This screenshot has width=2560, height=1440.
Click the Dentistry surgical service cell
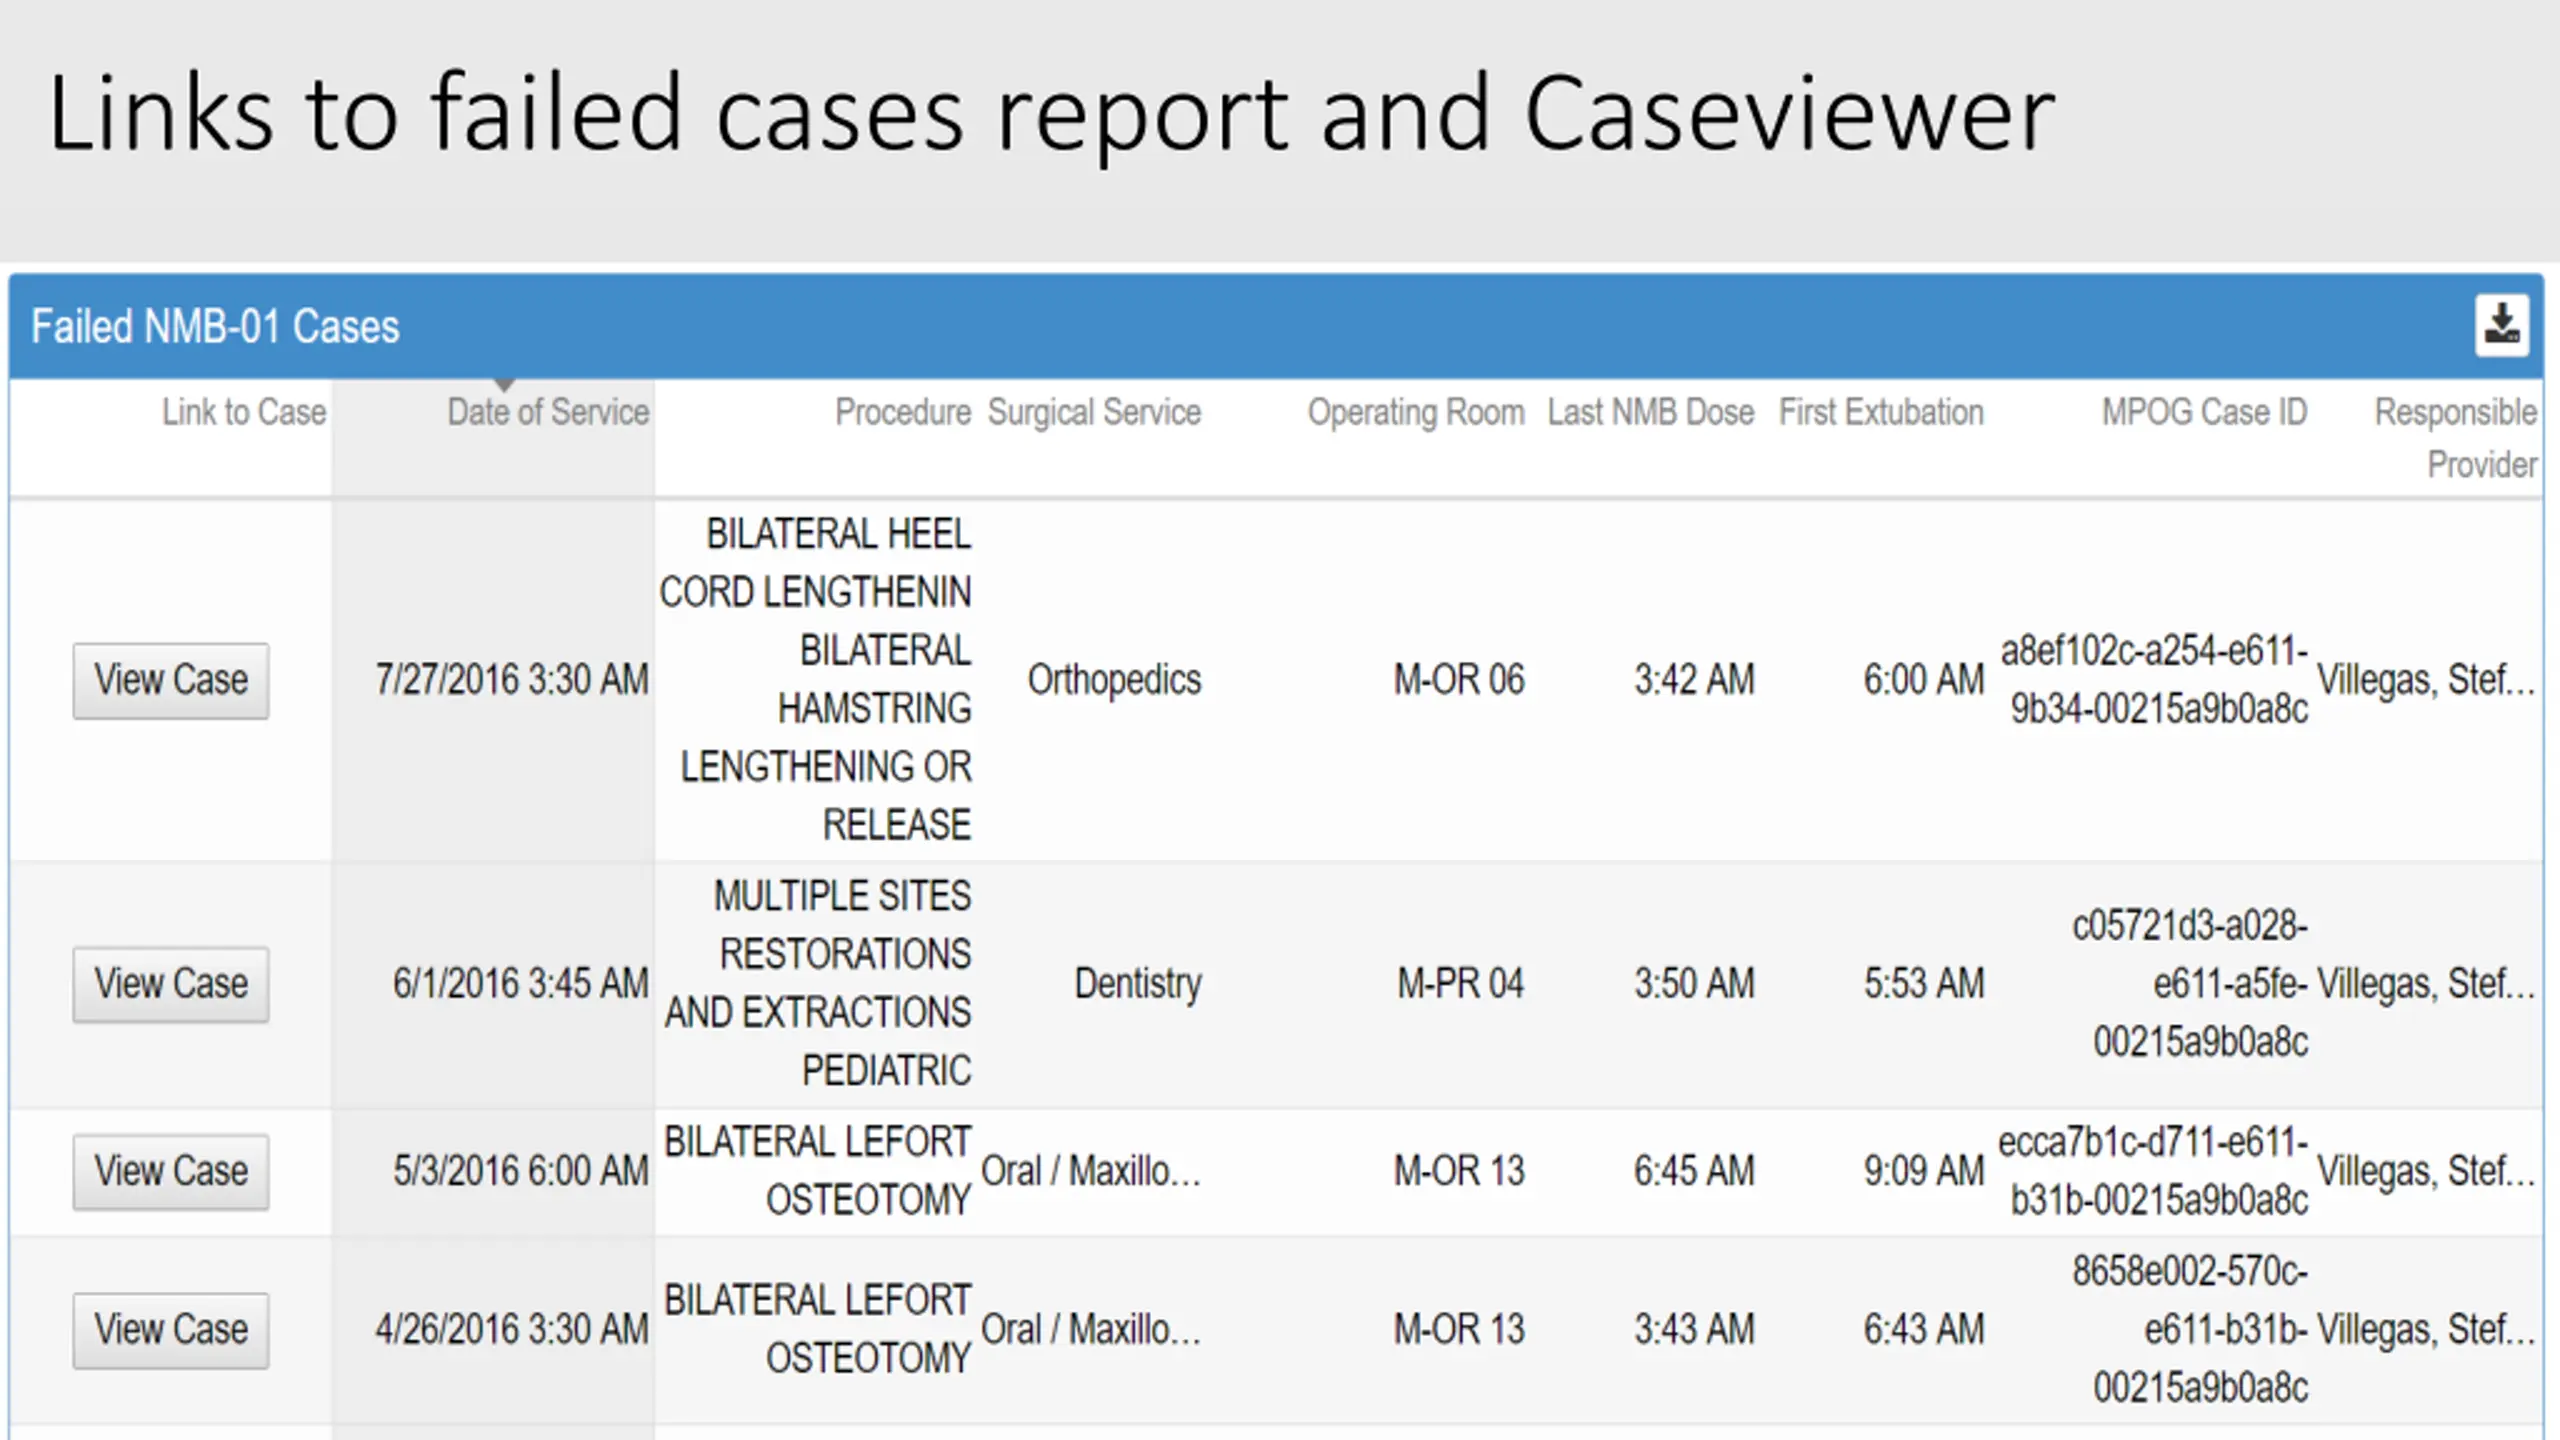coord(1137,984)
